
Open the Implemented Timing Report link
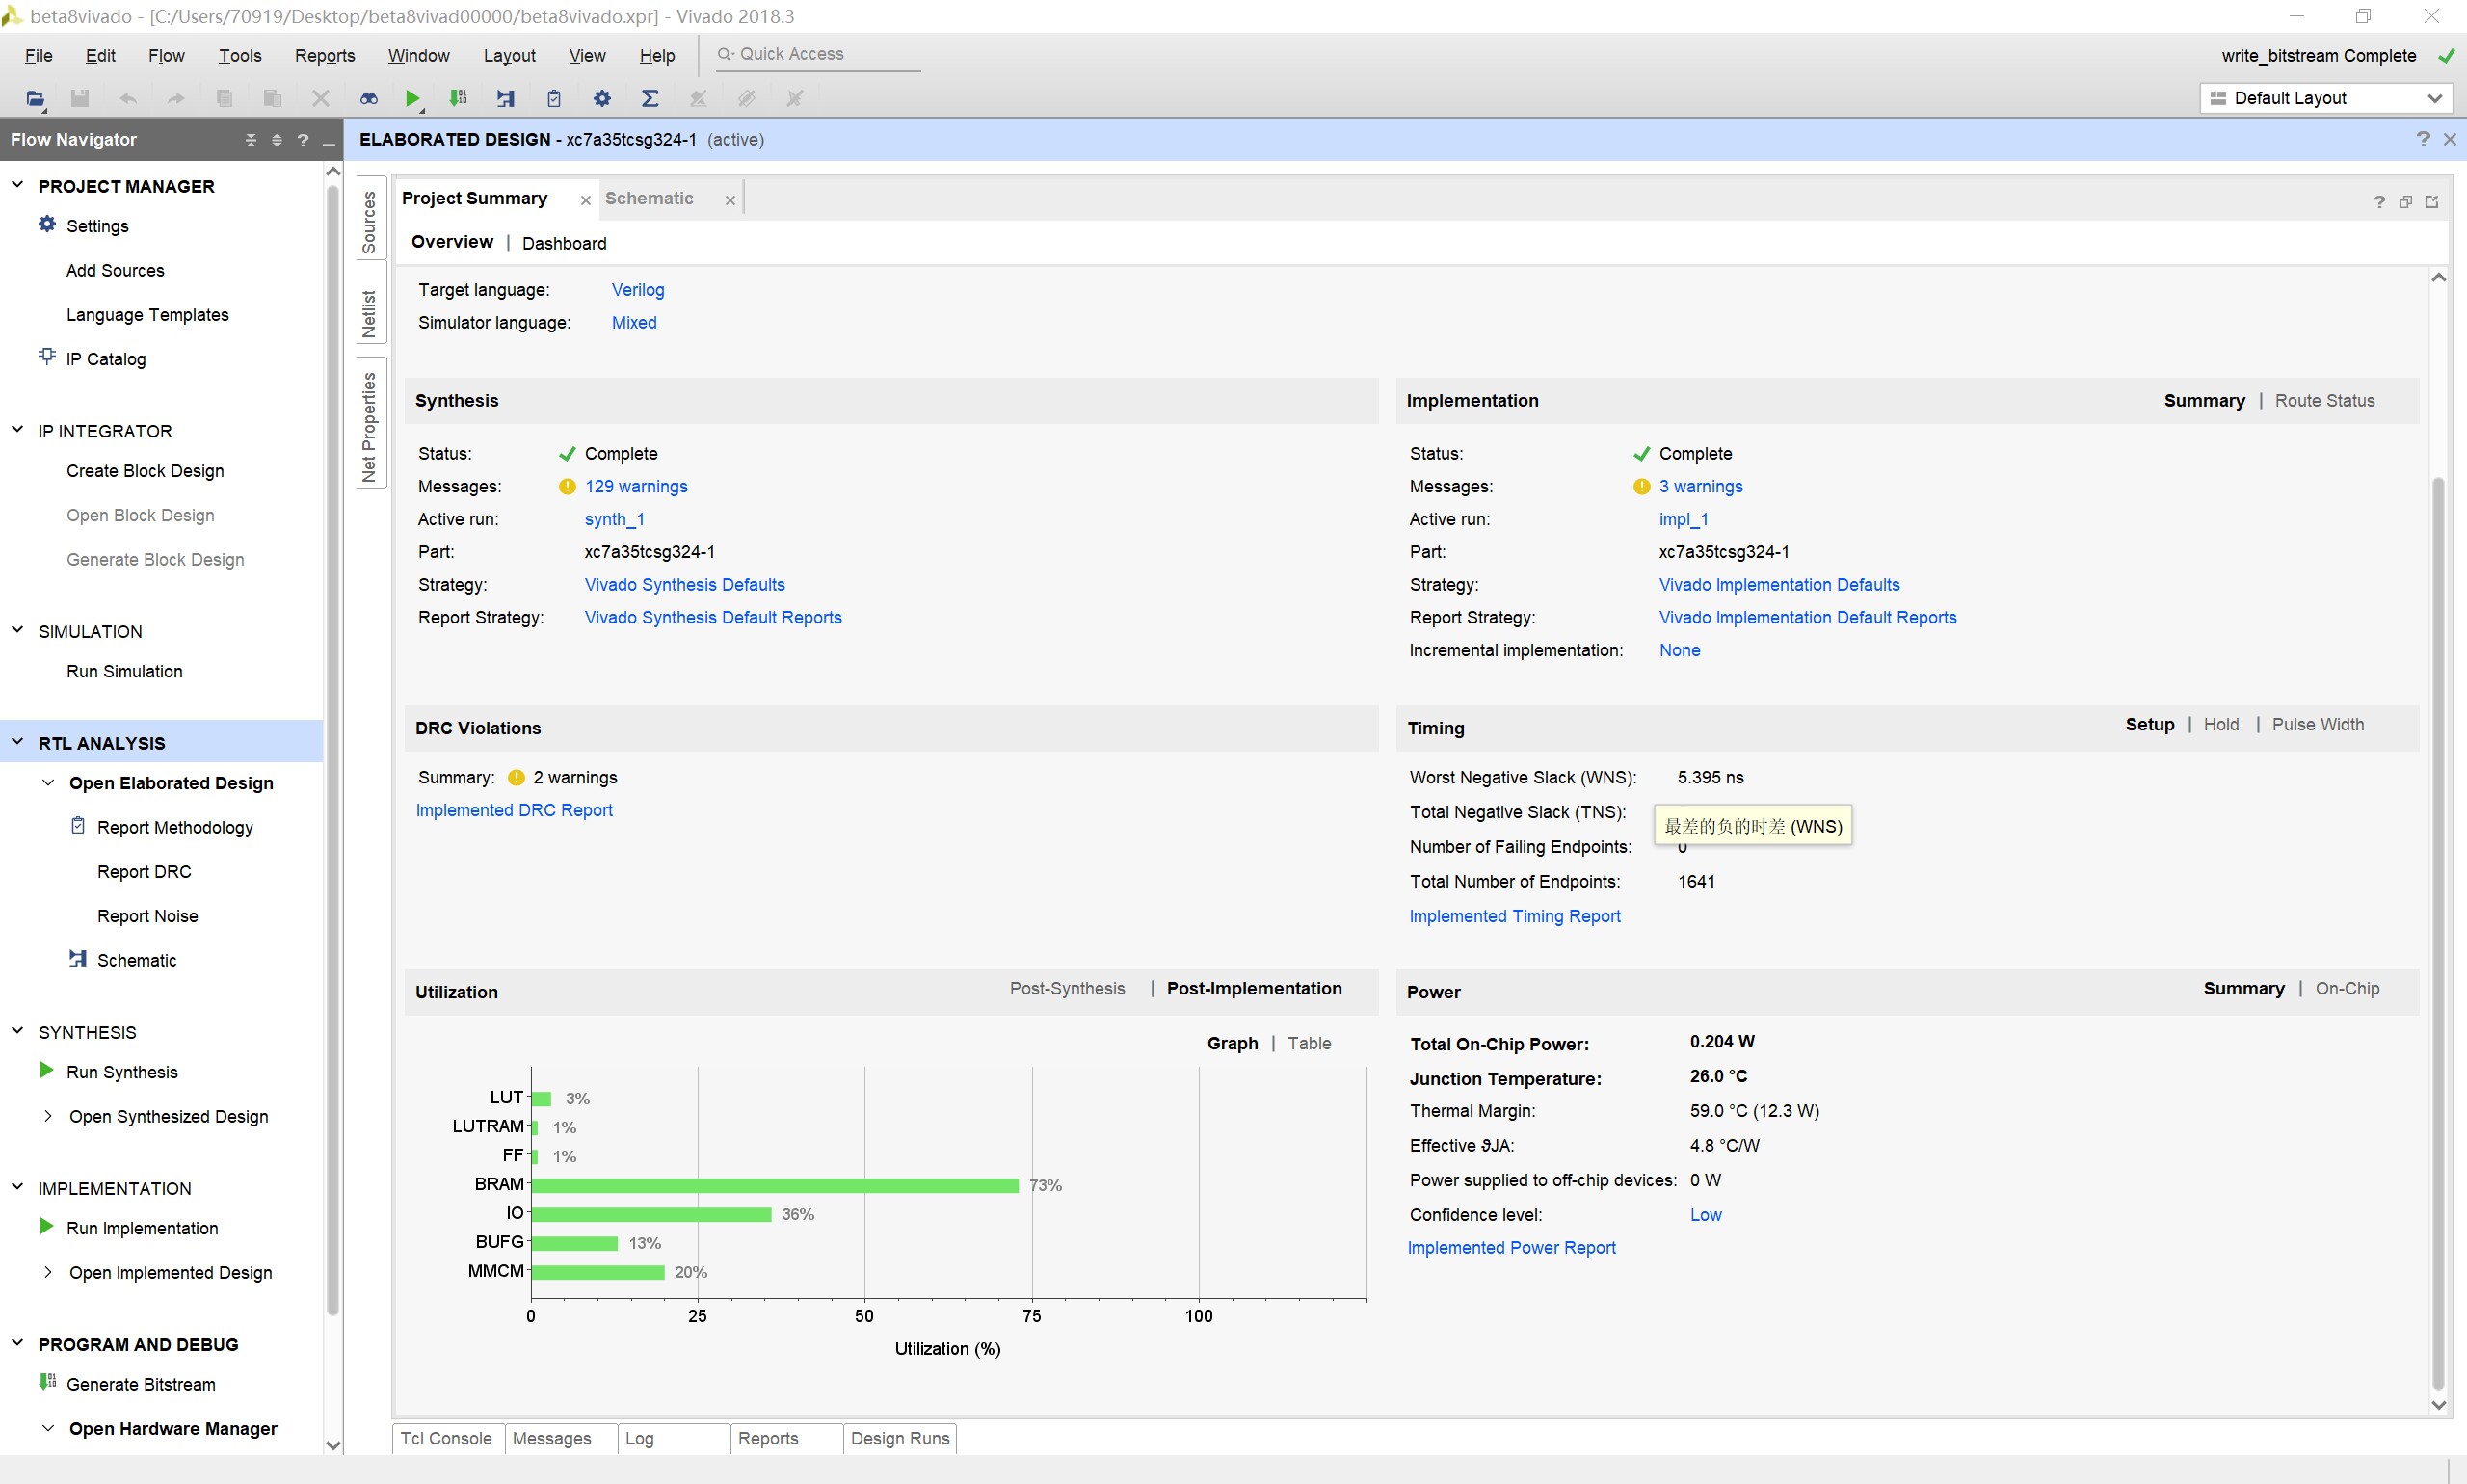pos(1514,916)
